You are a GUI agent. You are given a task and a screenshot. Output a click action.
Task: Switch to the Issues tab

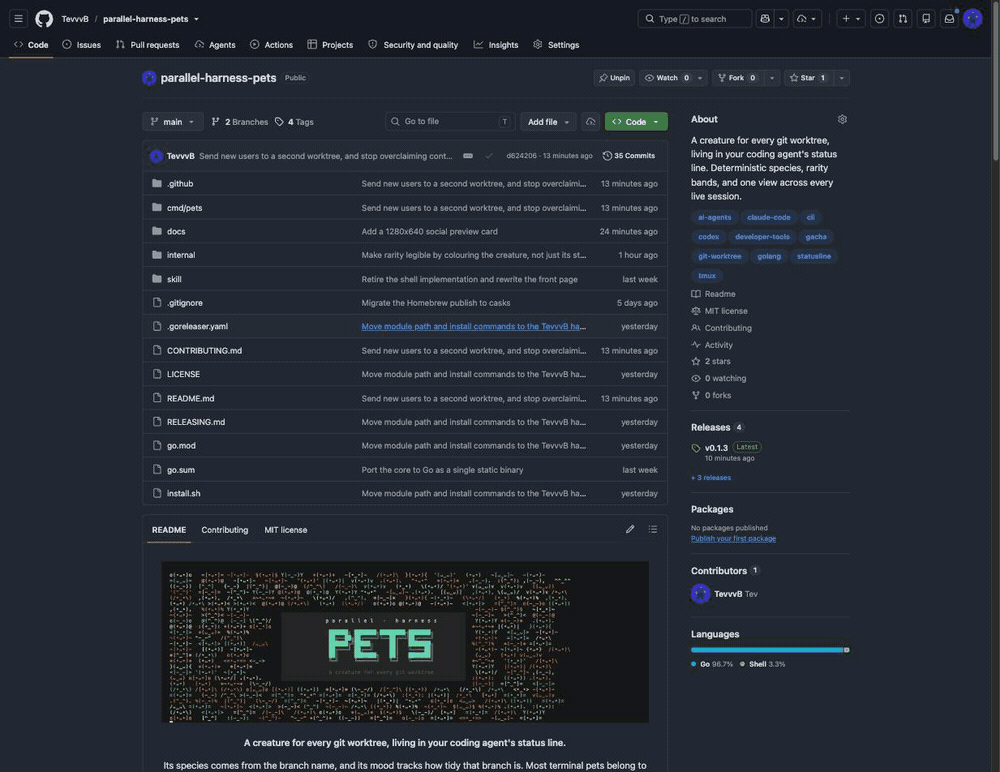click(x=82, y=45)
